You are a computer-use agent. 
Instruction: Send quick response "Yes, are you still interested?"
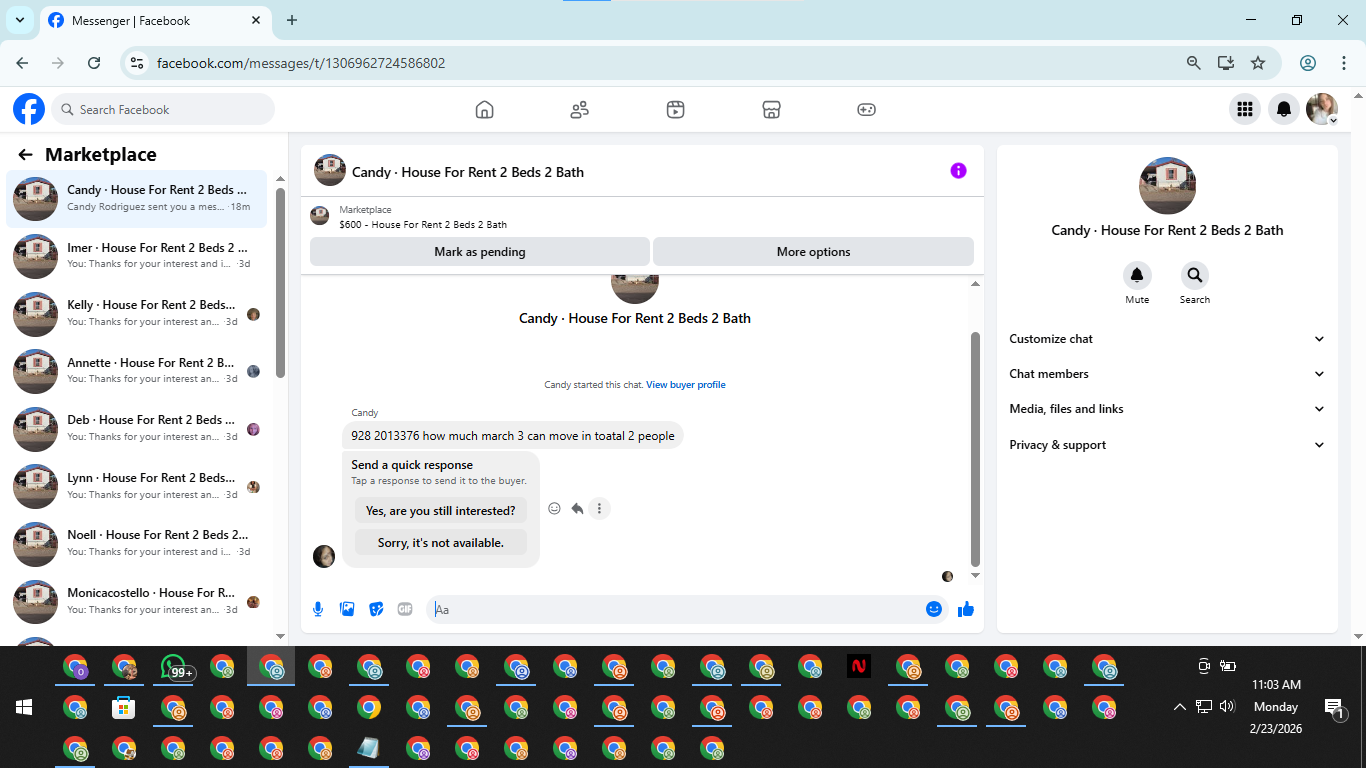tap(441, 510)
